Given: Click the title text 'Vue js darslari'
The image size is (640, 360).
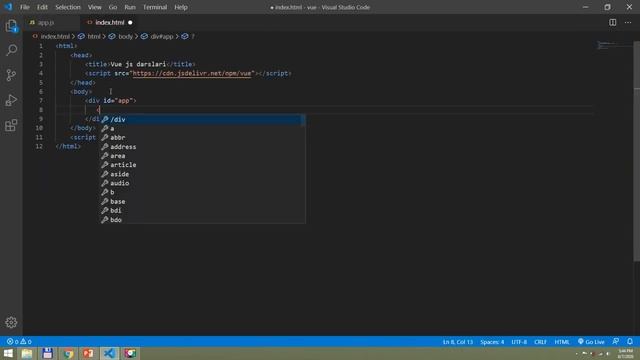Looking at the screenshot, I should point(138,64).
